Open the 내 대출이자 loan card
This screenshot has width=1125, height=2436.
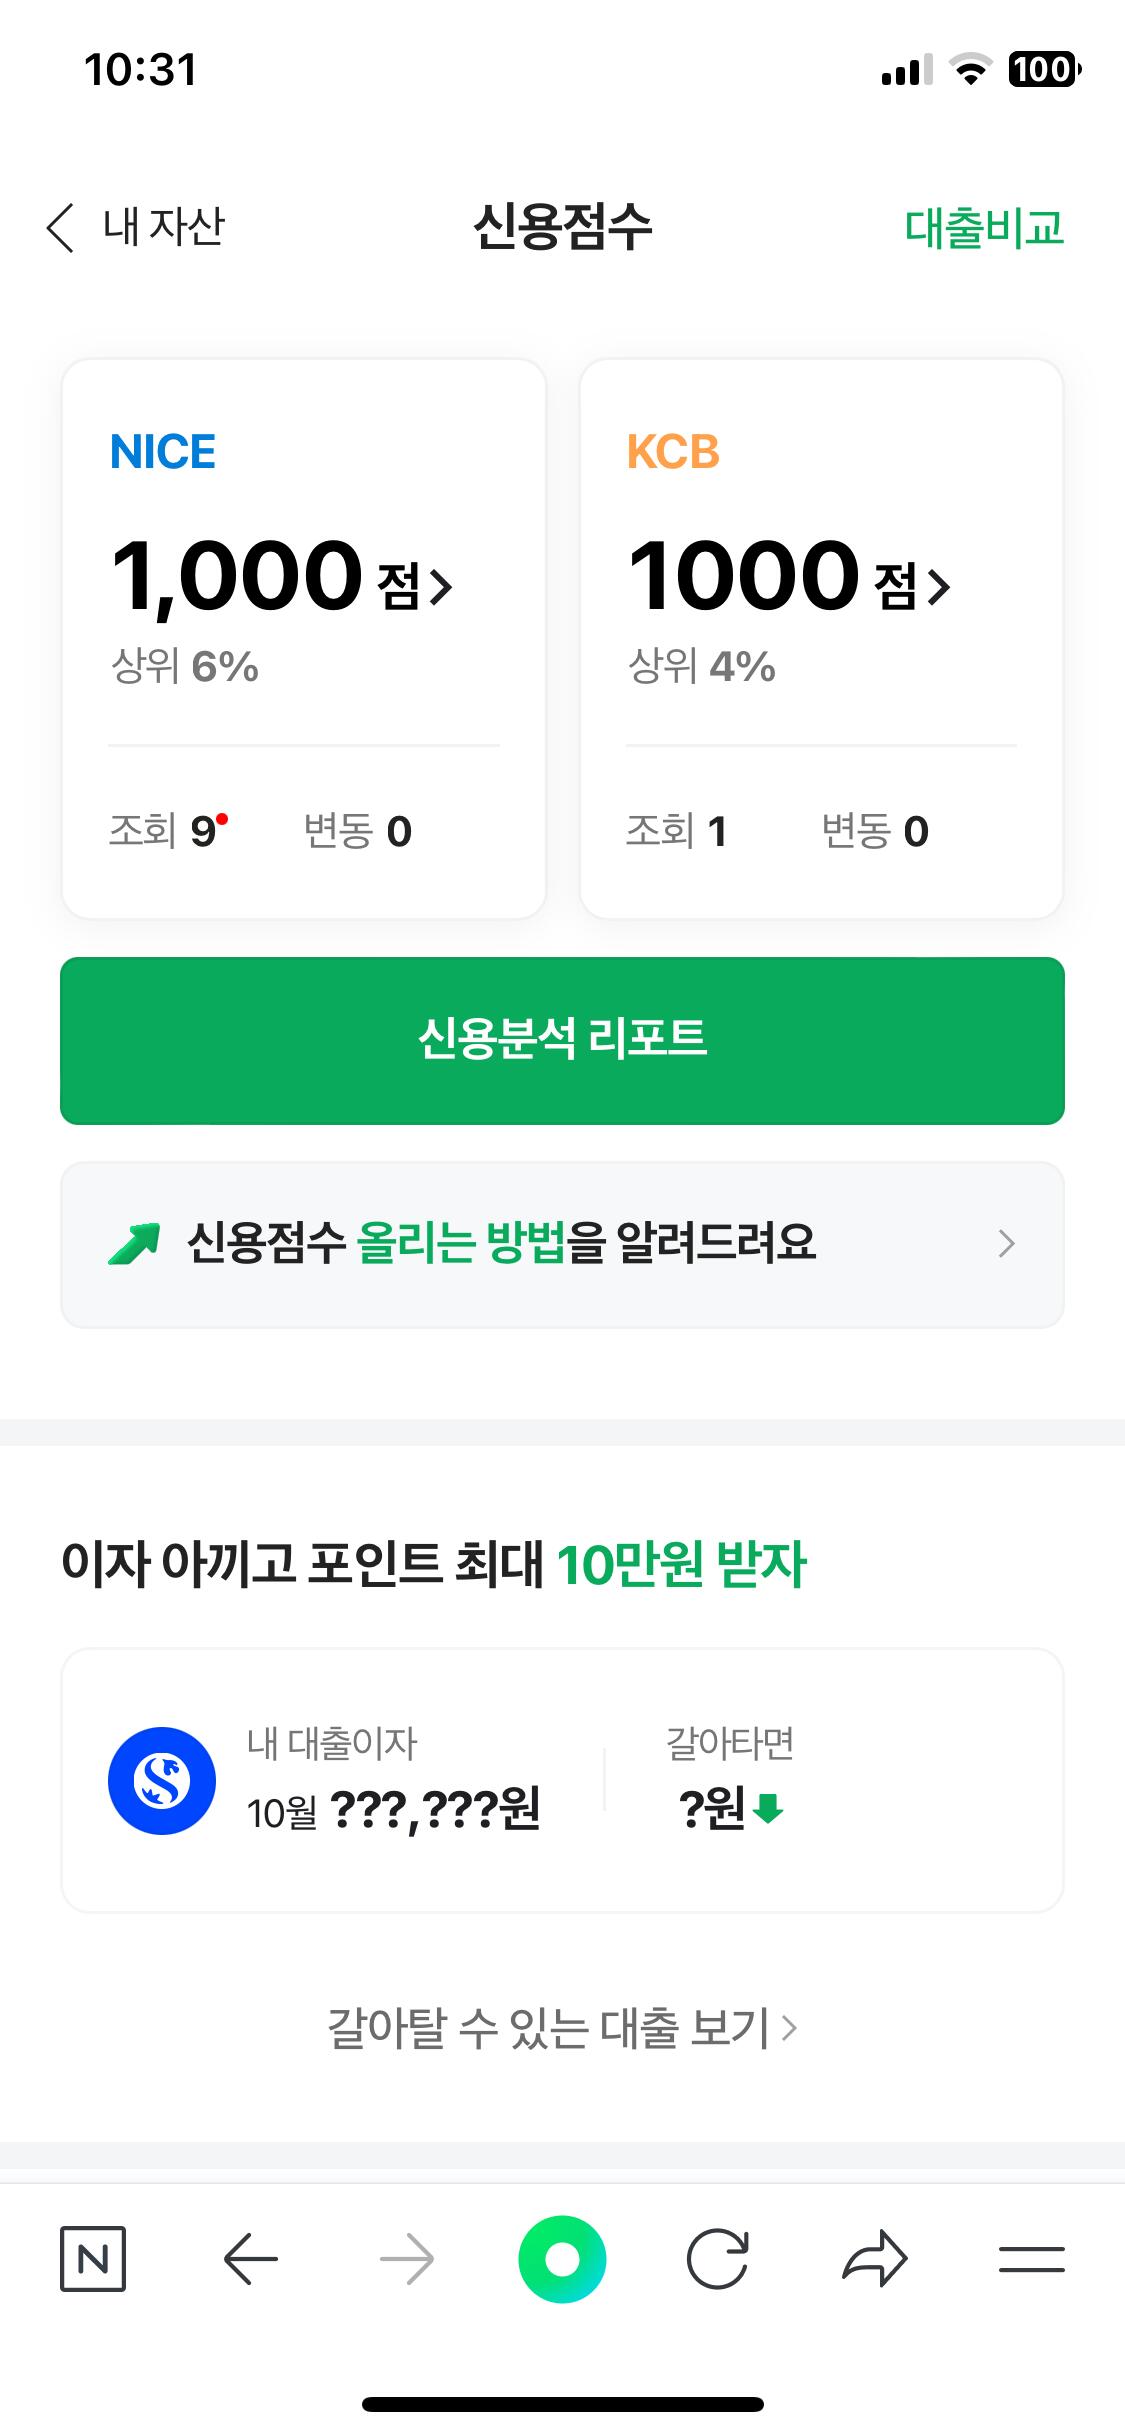tap(562, 1780)
